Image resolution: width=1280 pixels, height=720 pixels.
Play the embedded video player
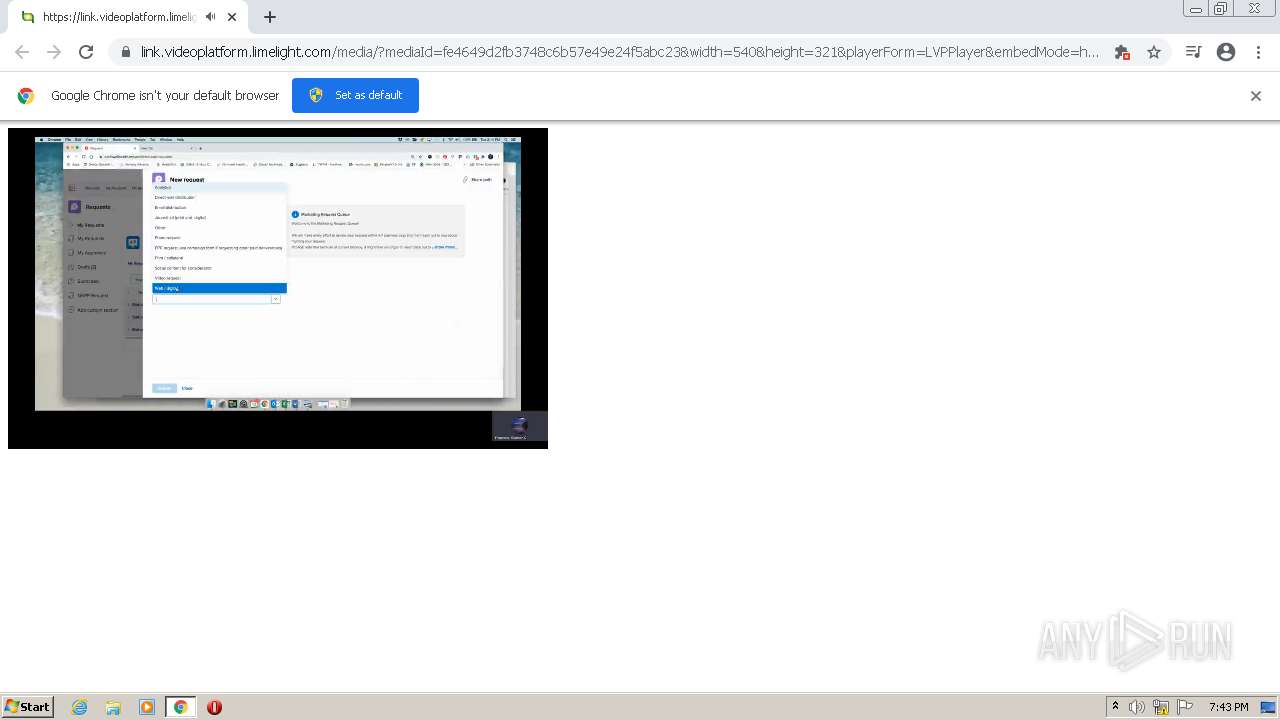[x=278, y=288]
